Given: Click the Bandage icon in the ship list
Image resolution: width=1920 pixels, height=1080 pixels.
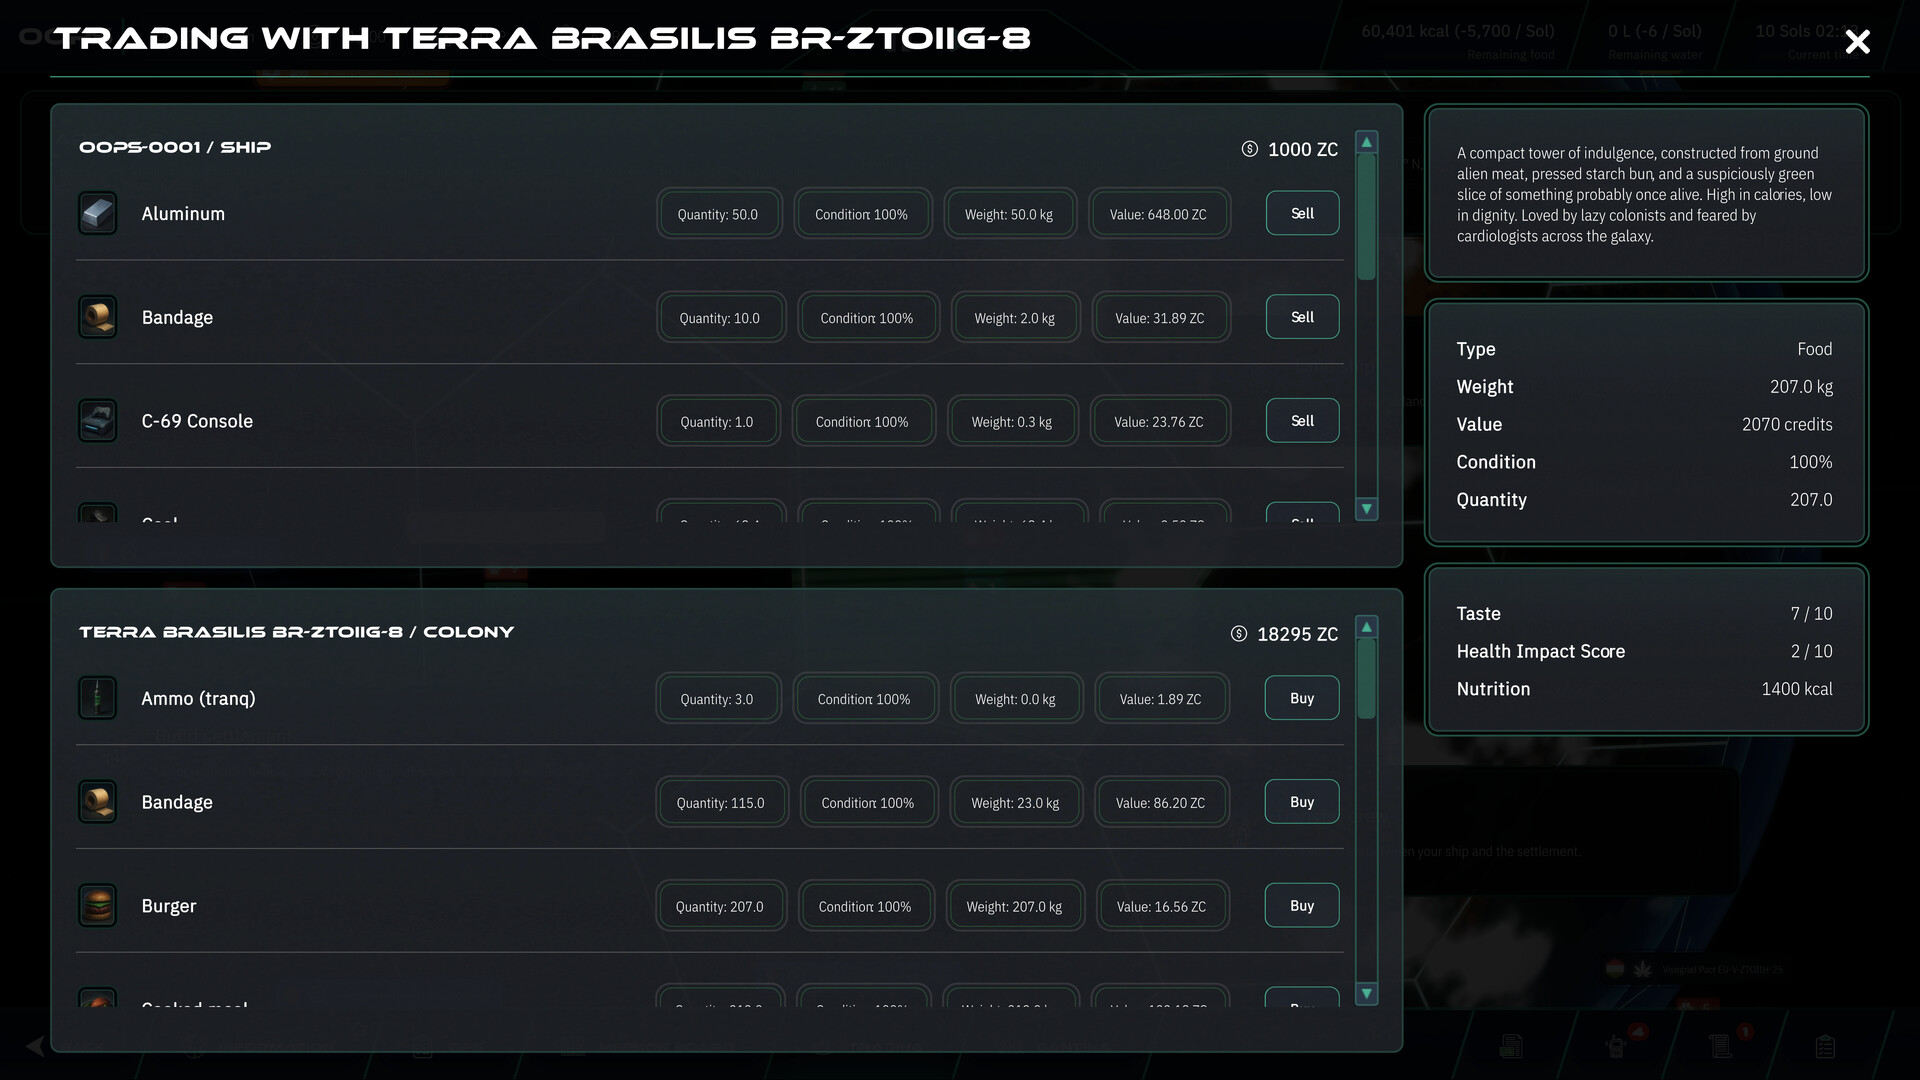Looking at the screenshot, I should tap(97, 317).
